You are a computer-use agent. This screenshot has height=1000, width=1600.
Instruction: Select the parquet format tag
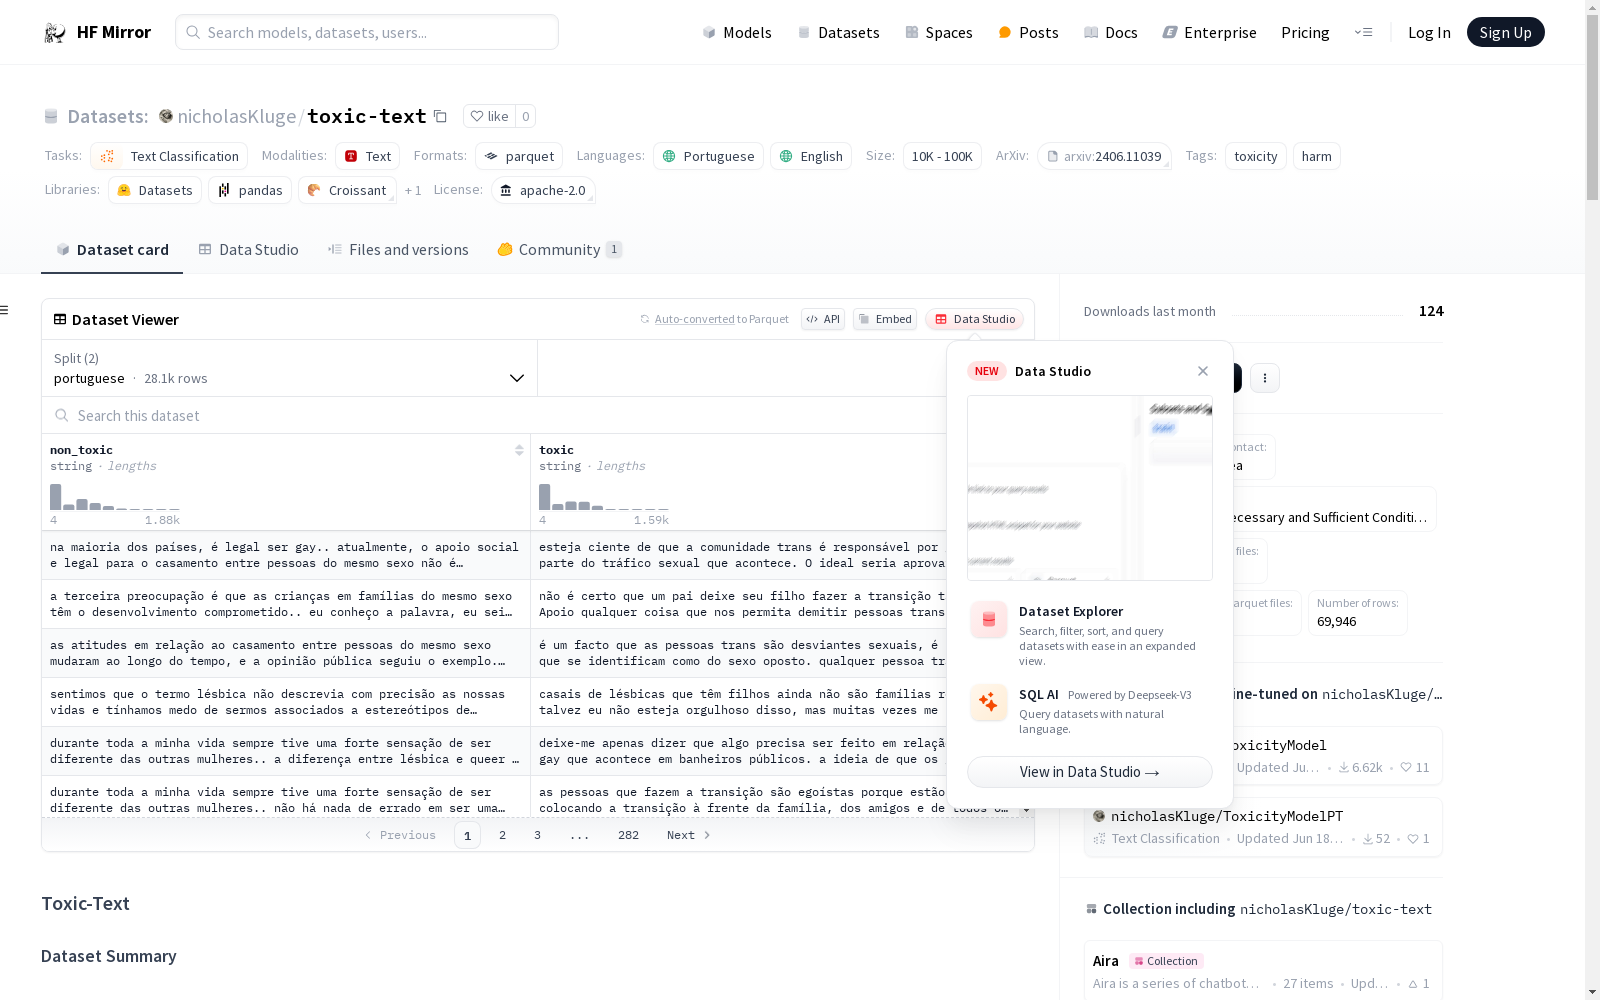click(519, 156)
